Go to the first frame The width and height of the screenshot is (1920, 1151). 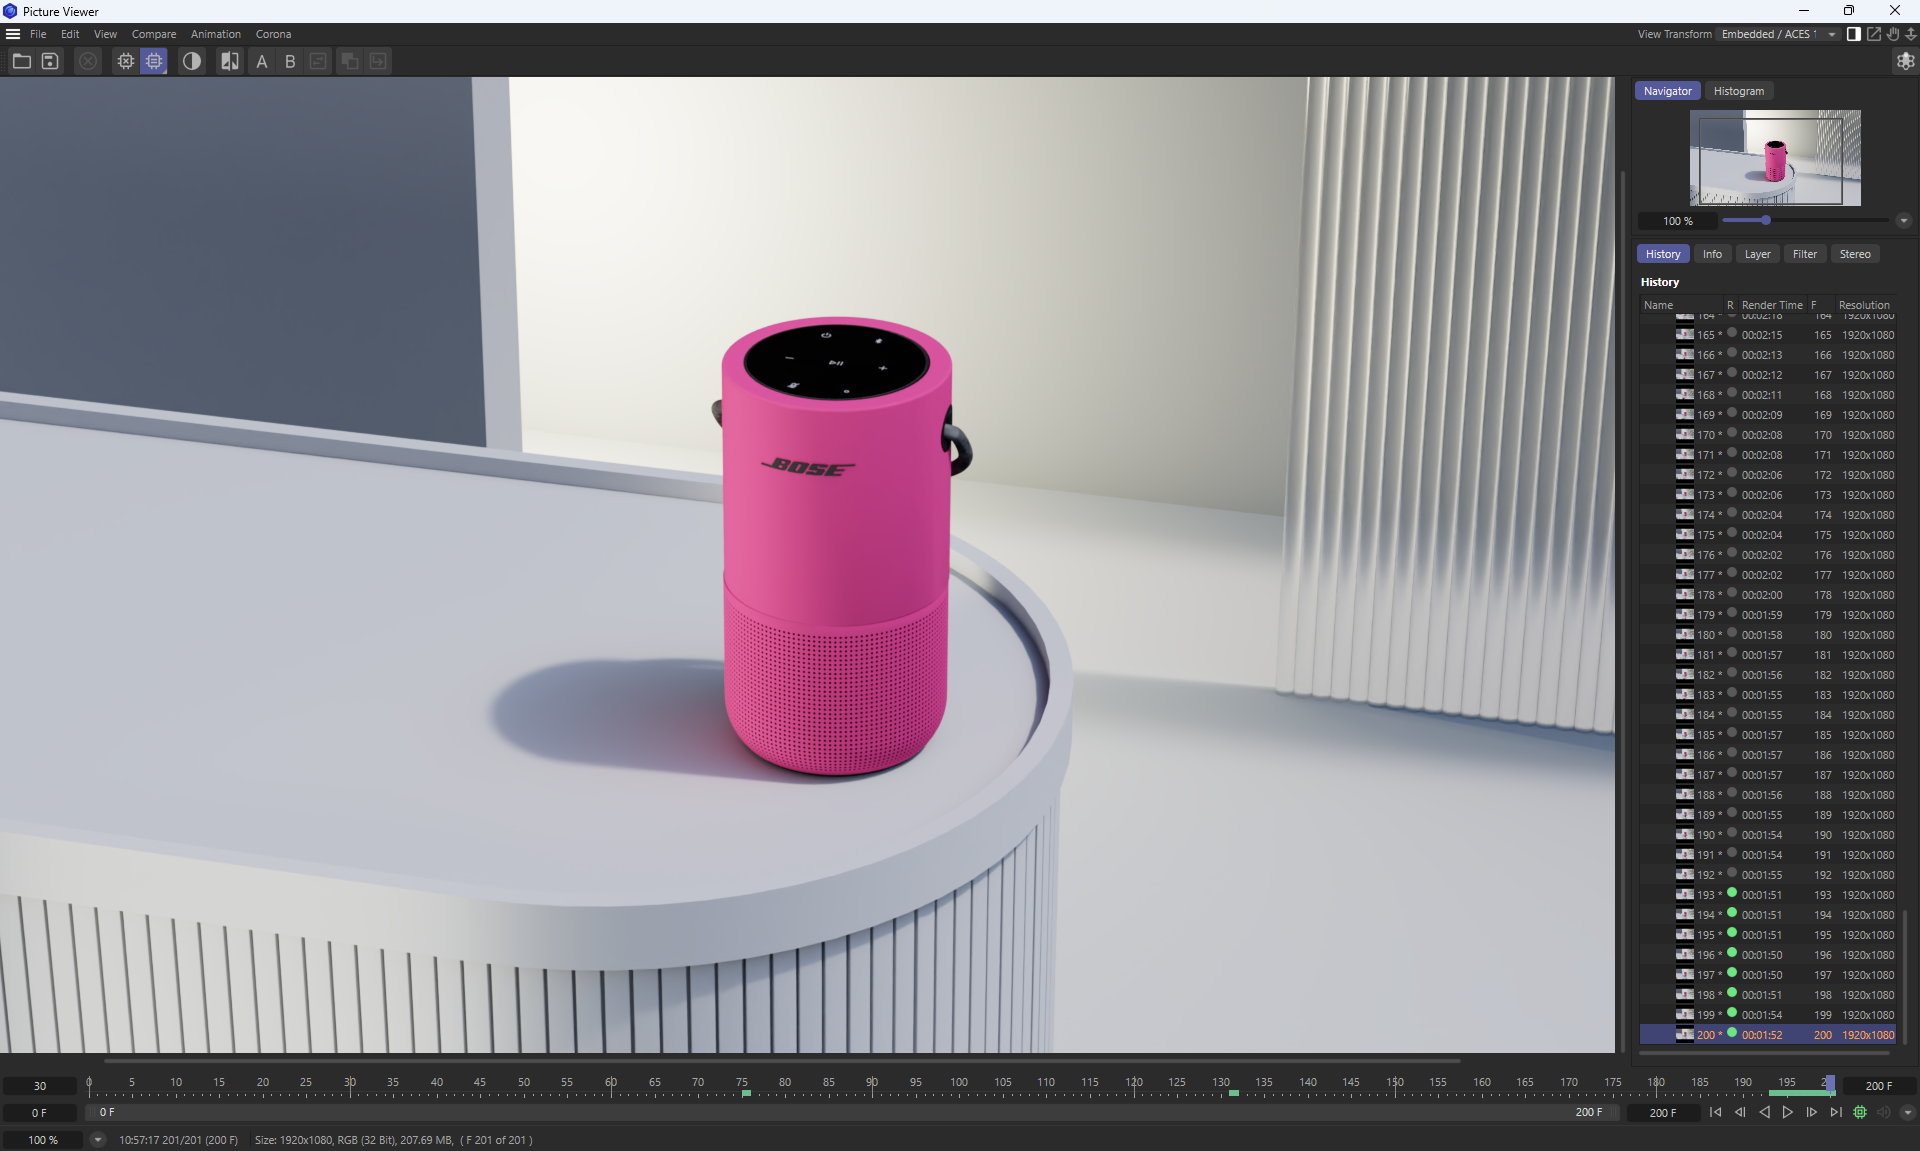click(1715, 1112)
